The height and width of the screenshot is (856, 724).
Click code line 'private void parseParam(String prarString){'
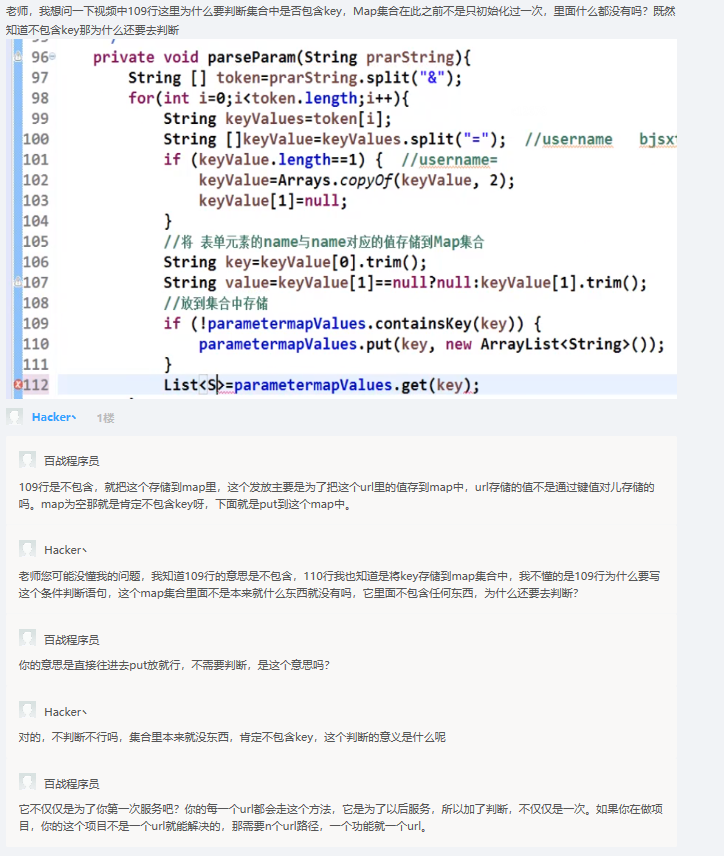[282, 57]
